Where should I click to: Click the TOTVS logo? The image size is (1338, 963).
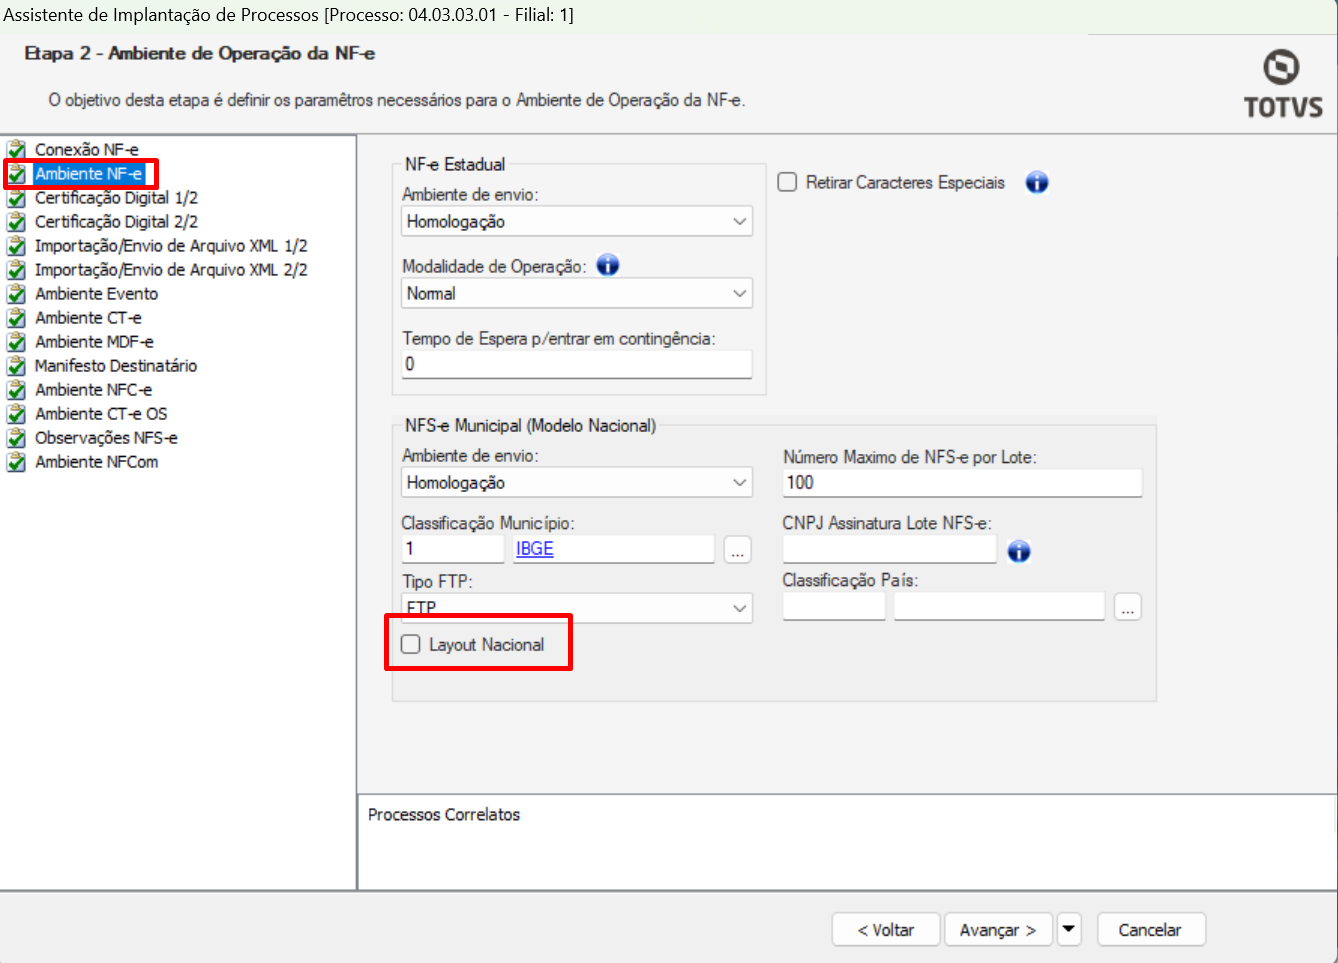tap(1282, 84)
